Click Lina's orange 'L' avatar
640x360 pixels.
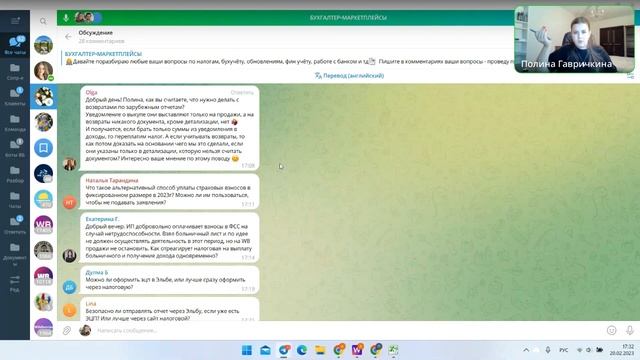click(x=69, y=310)
